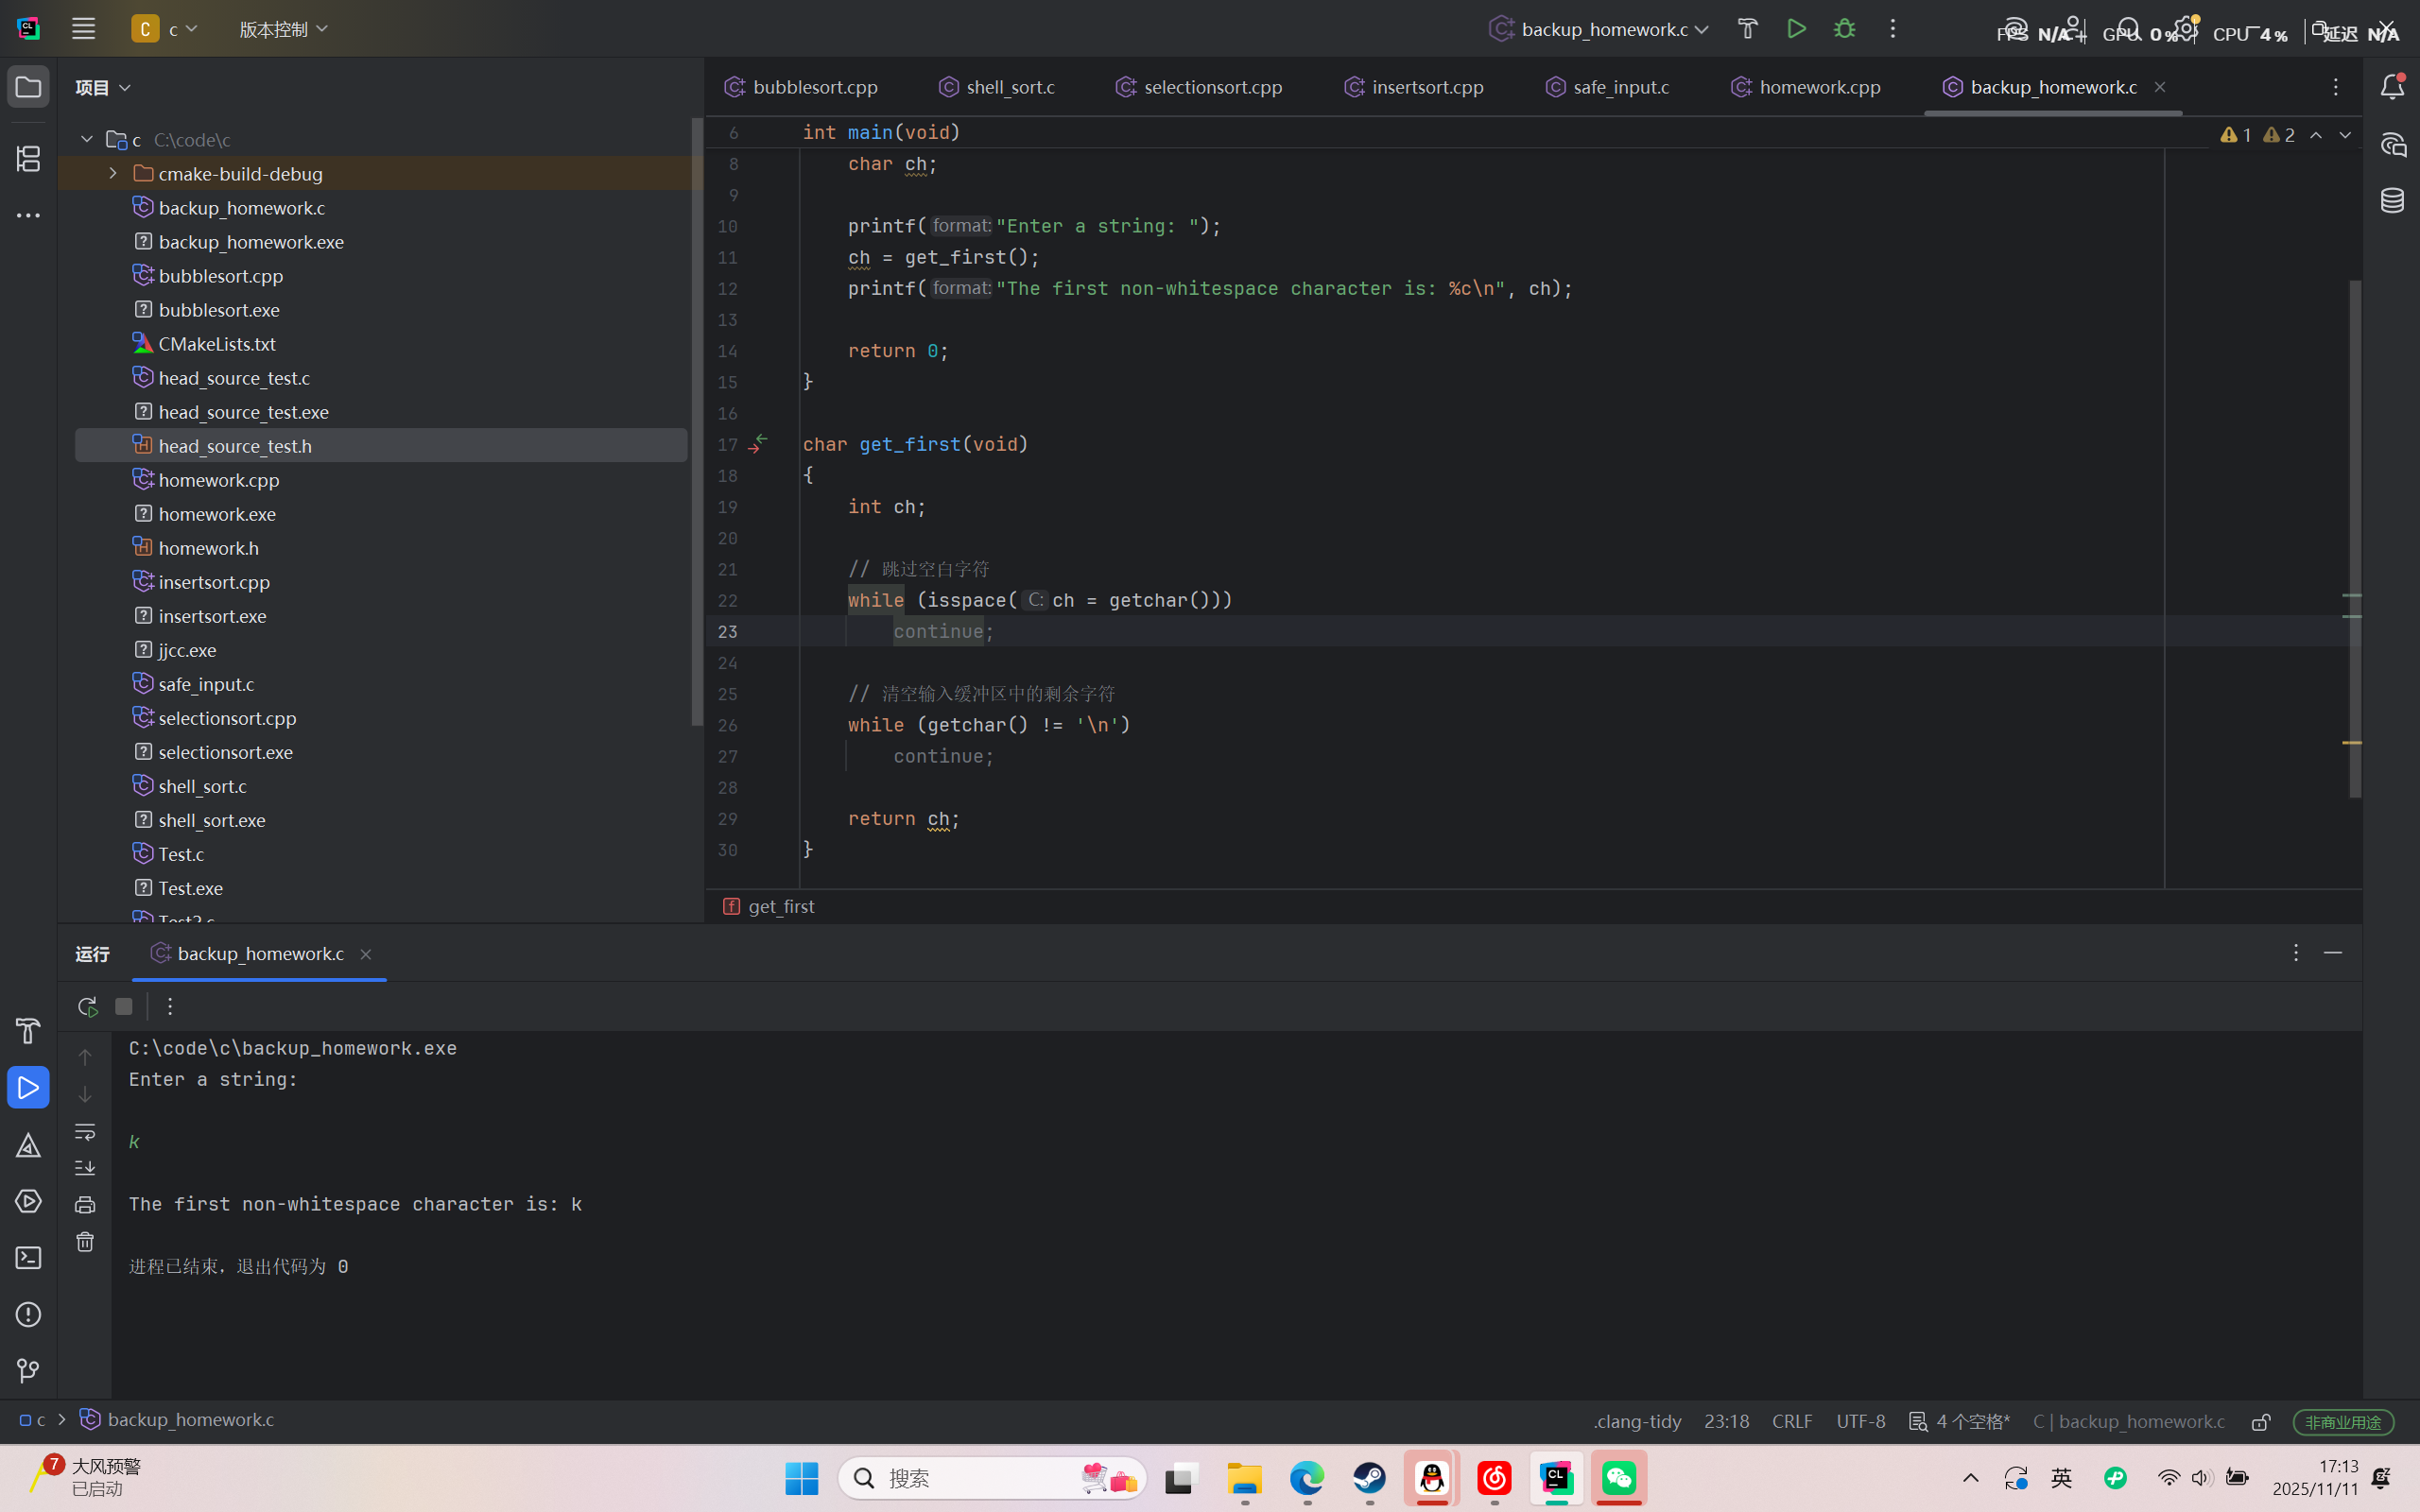Rerun backup_homework.c in Run panel

[x=87, y=1006]
